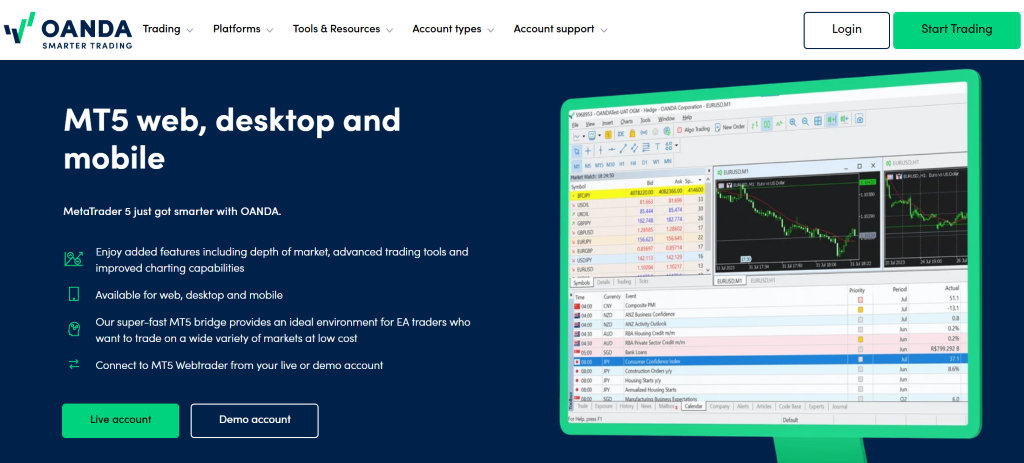Viewport: 1024px width, 463px height.
Task: Switch to M5 timeframe in MT5
Action: tap(588, 166)
